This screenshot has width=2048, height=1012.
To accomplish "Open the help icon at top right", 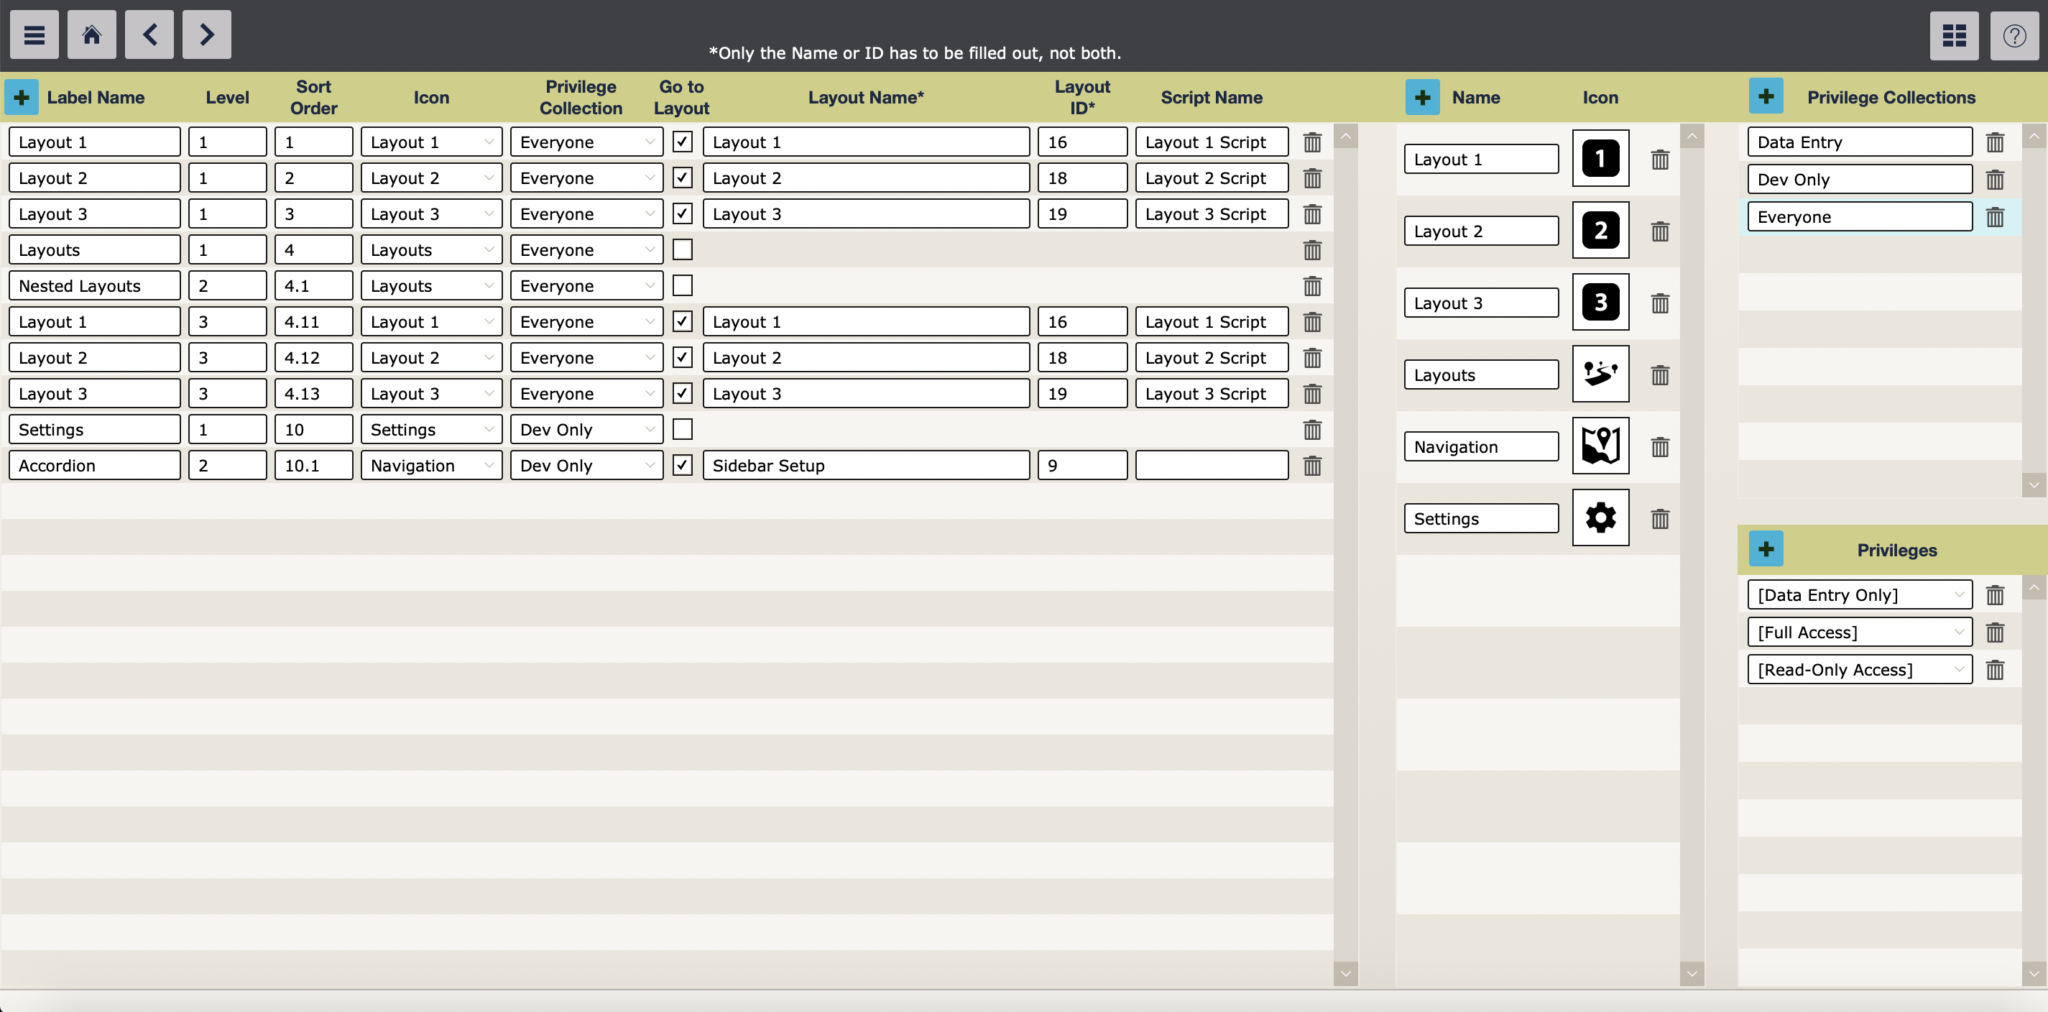I will (x=2013, y=35).
